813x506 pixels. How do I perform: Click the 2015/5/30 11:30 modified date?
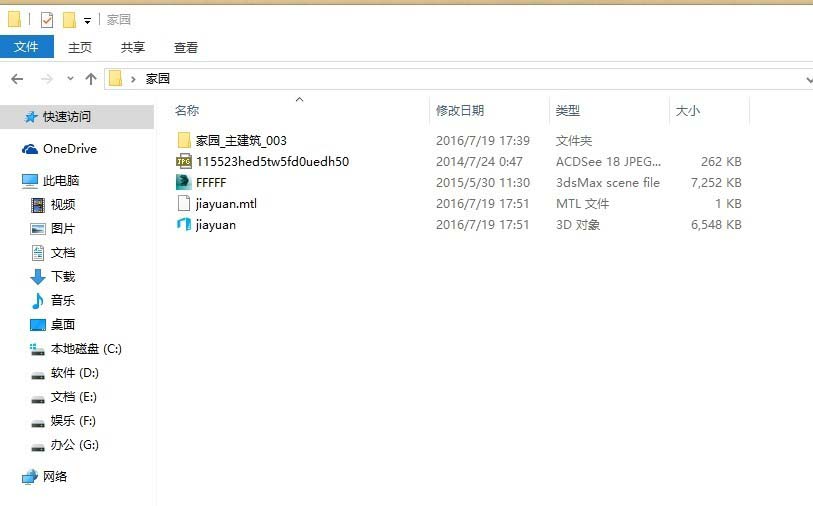pyautogui.click(x=483, y=182)
